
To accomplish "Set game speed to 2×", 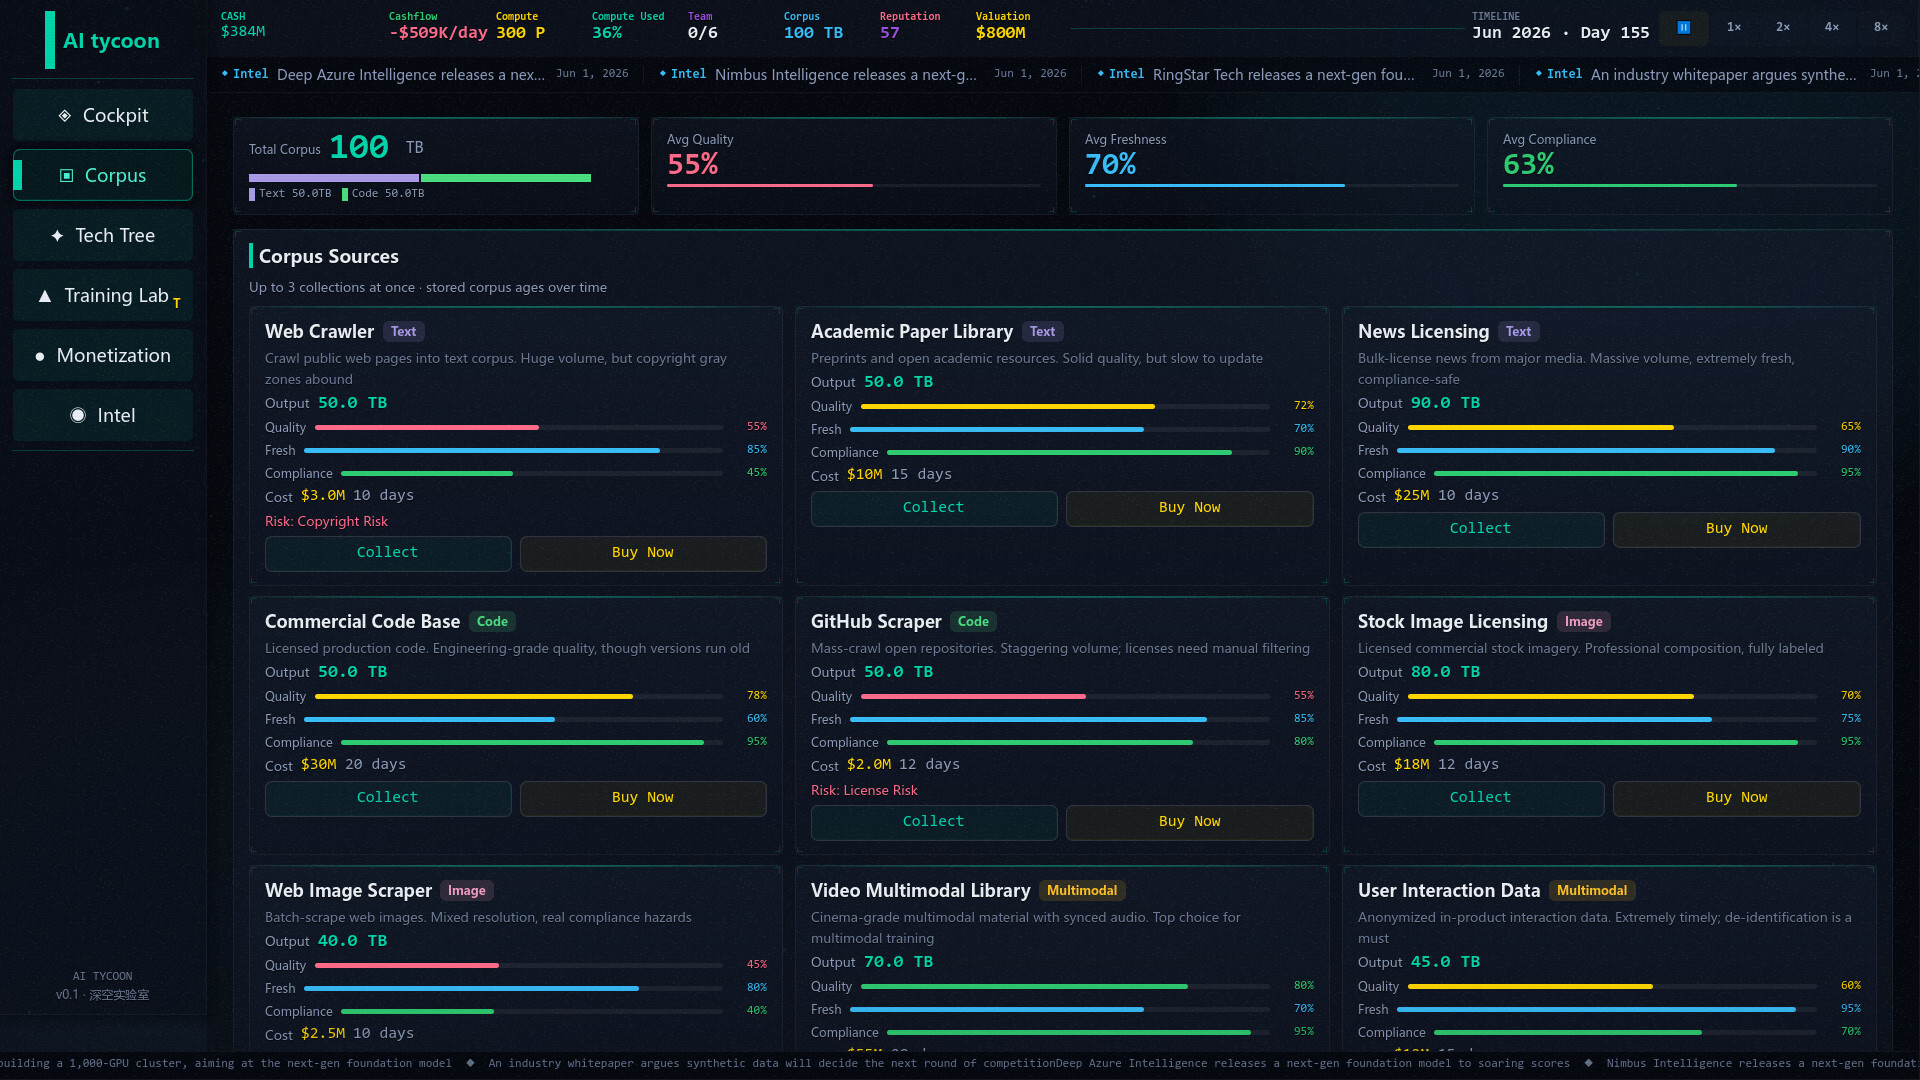I will (x=1783, y=28).
